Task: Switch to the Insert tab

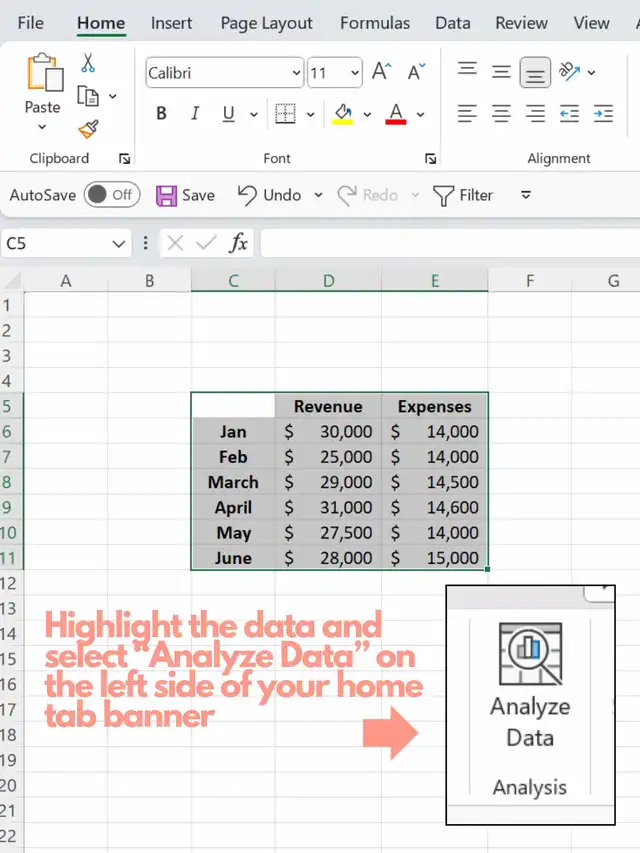Action: click(x=172, y=23)
